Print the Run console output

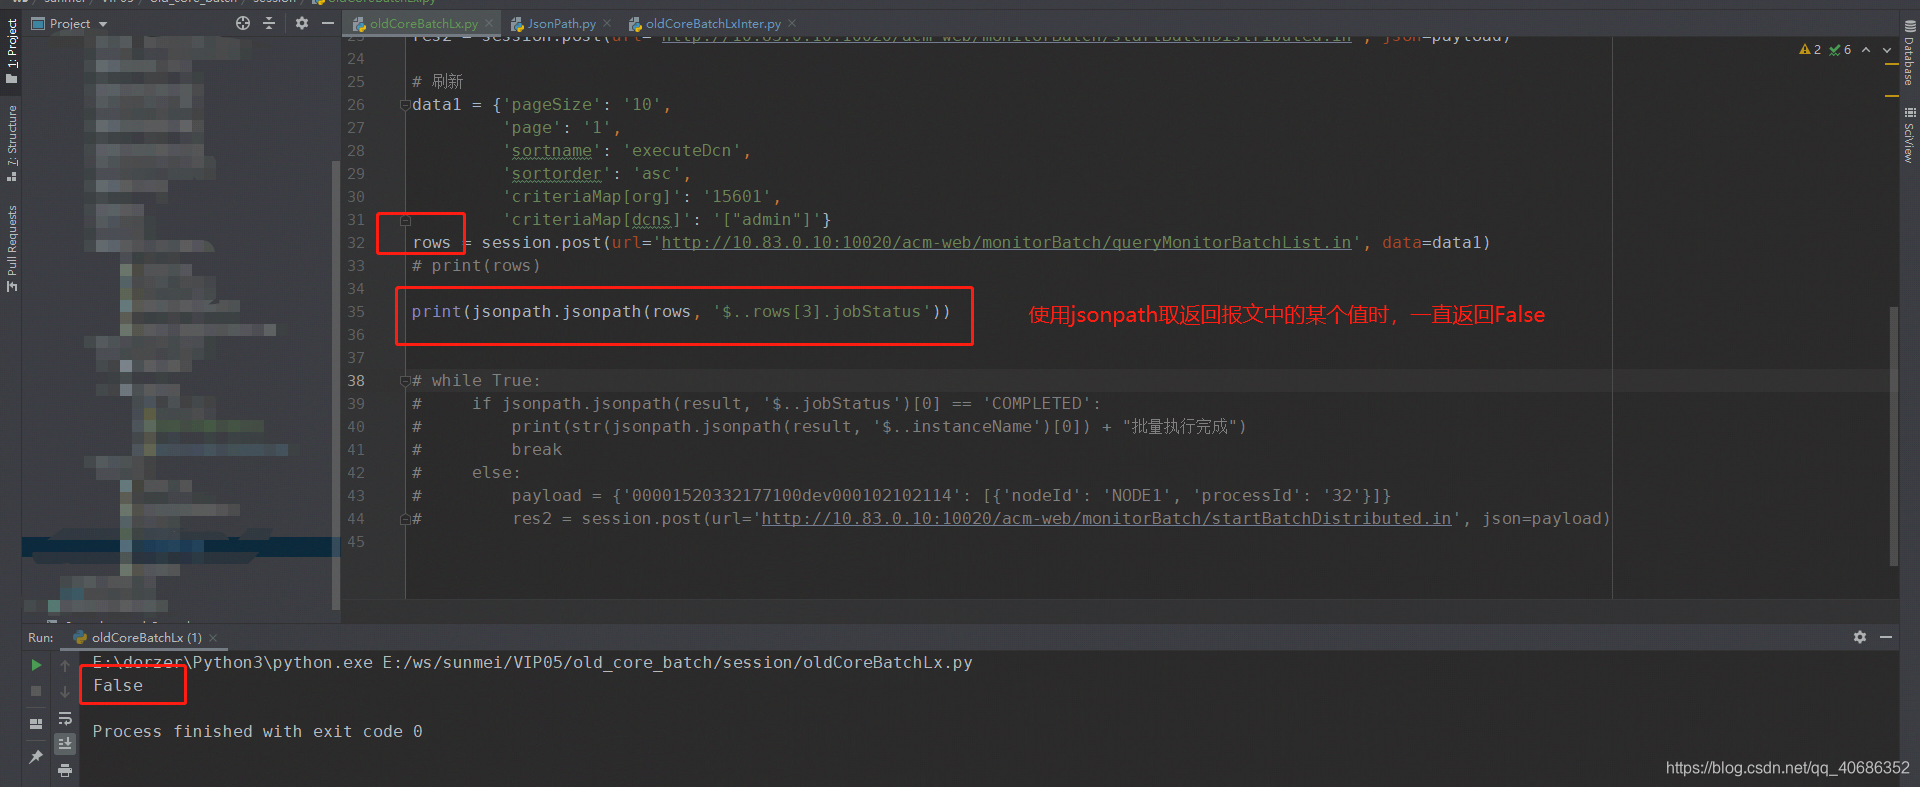pyautogui.click(x=65, y=770)
